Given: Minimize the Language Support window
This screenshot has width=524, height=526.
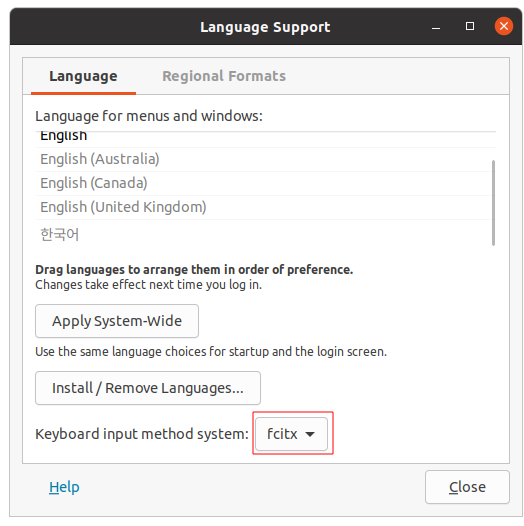Looking at the screenshot, I should [436, 27].
